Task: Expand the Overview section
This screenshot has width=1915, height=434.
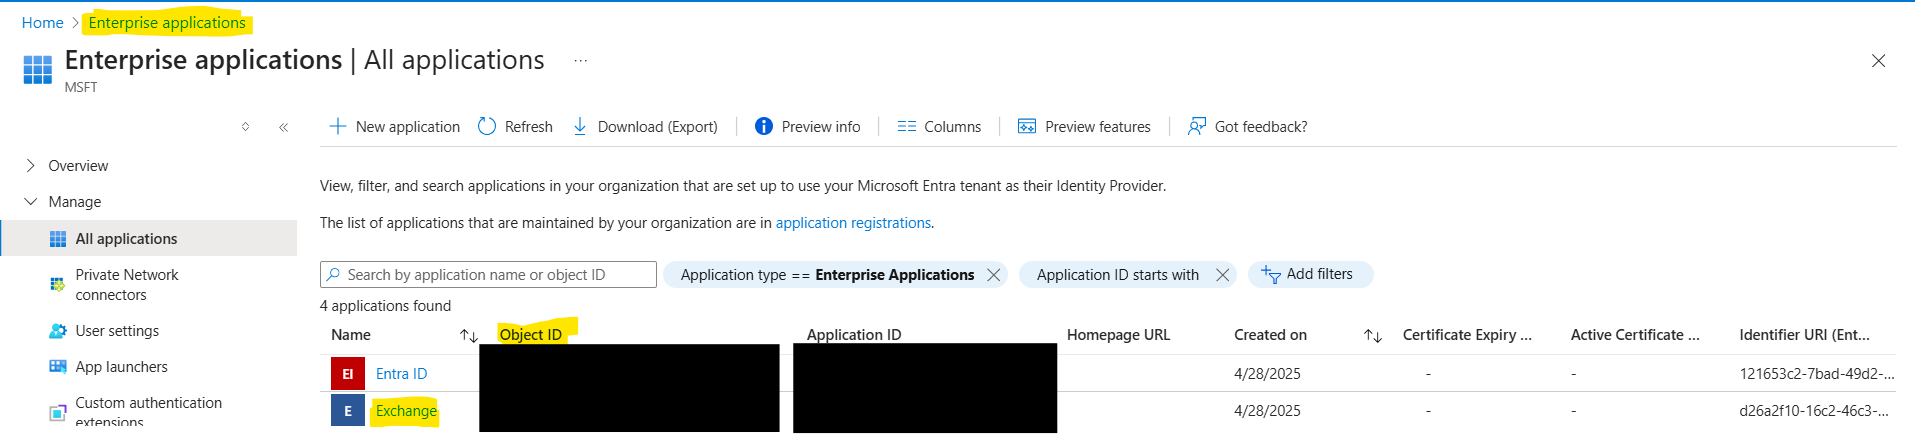Action: click(x=30, y=166)
